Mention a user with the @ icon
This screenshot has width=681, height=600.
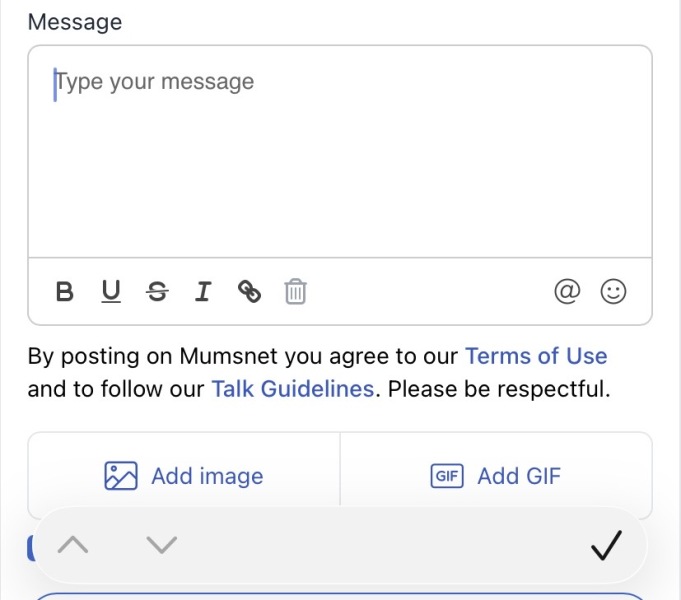click(x=567, y=292)
